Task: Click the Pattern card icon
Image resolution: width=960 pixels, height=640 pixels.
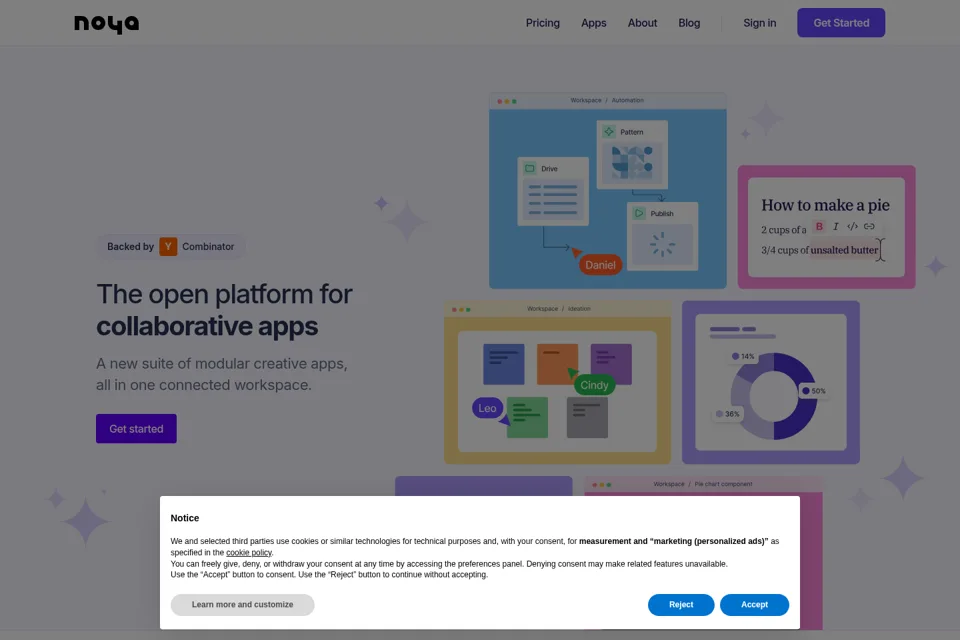Action: (x=609, y=132)
